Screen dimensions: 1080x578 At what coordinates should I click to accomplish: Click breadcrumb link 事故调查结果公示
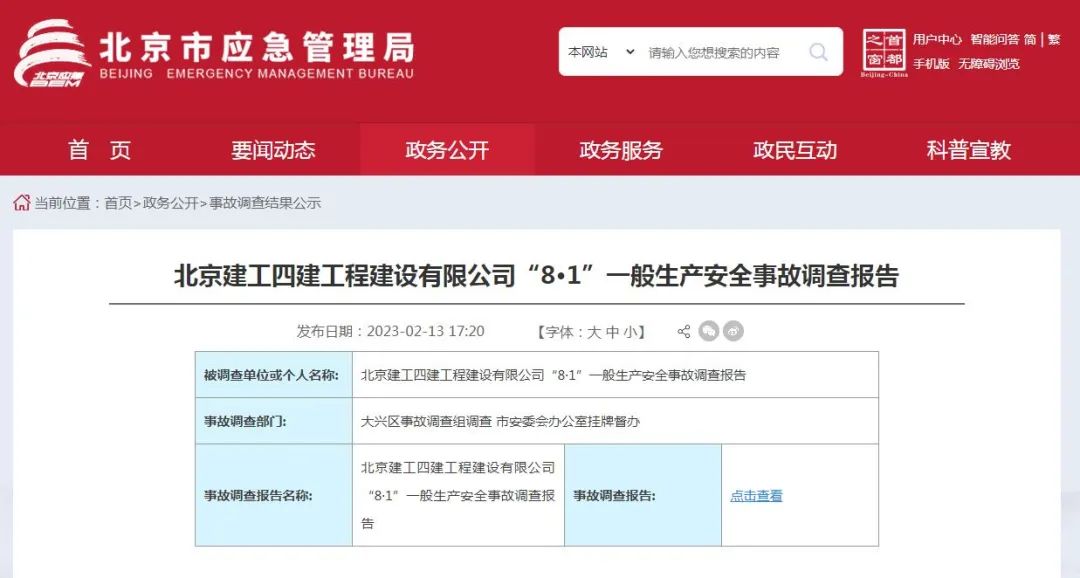coord(265,203)
